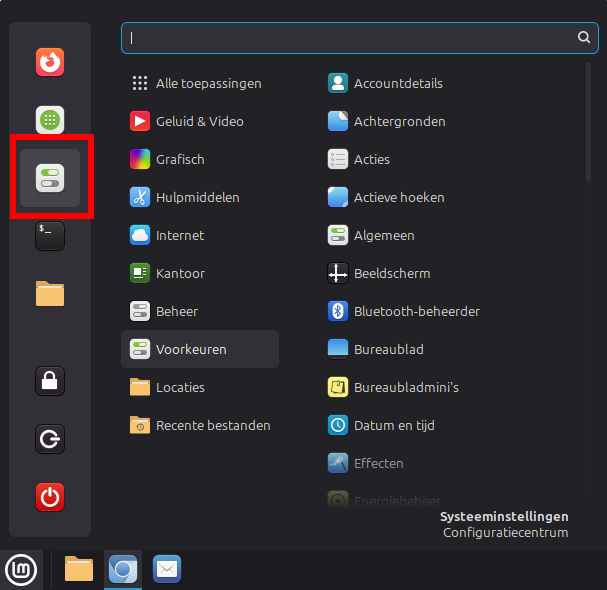Open the folder icon in the favorites sidebar

[x=50, y=293]
